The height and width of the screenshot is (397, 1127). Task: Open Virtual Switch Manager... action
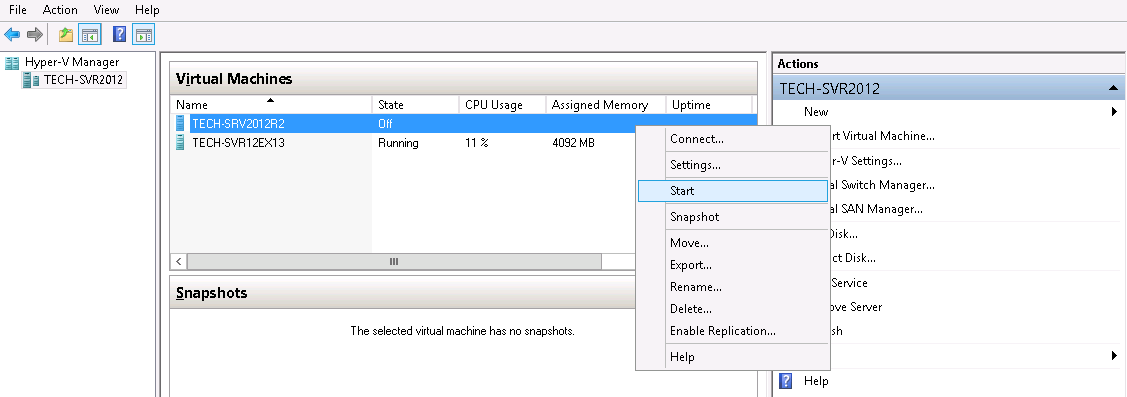pyautogui.click(x=883, y=185)
